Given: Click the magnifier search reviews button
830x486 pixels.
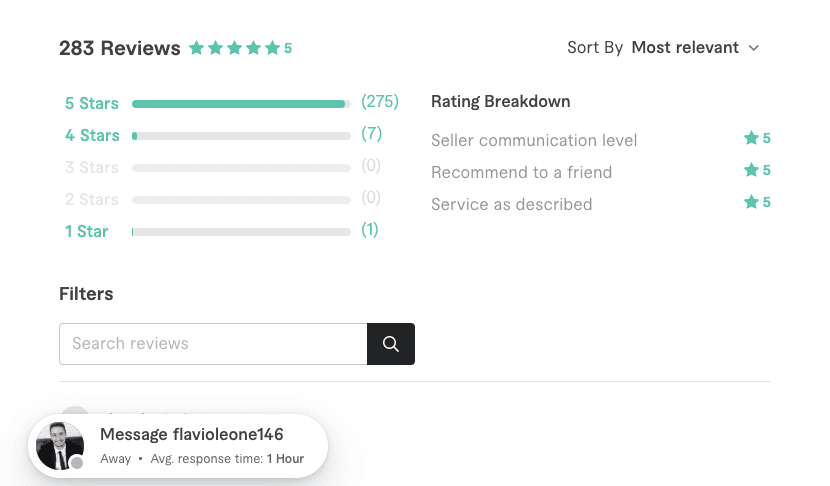Looking at the screenshot, I should [x=391, y=344].
